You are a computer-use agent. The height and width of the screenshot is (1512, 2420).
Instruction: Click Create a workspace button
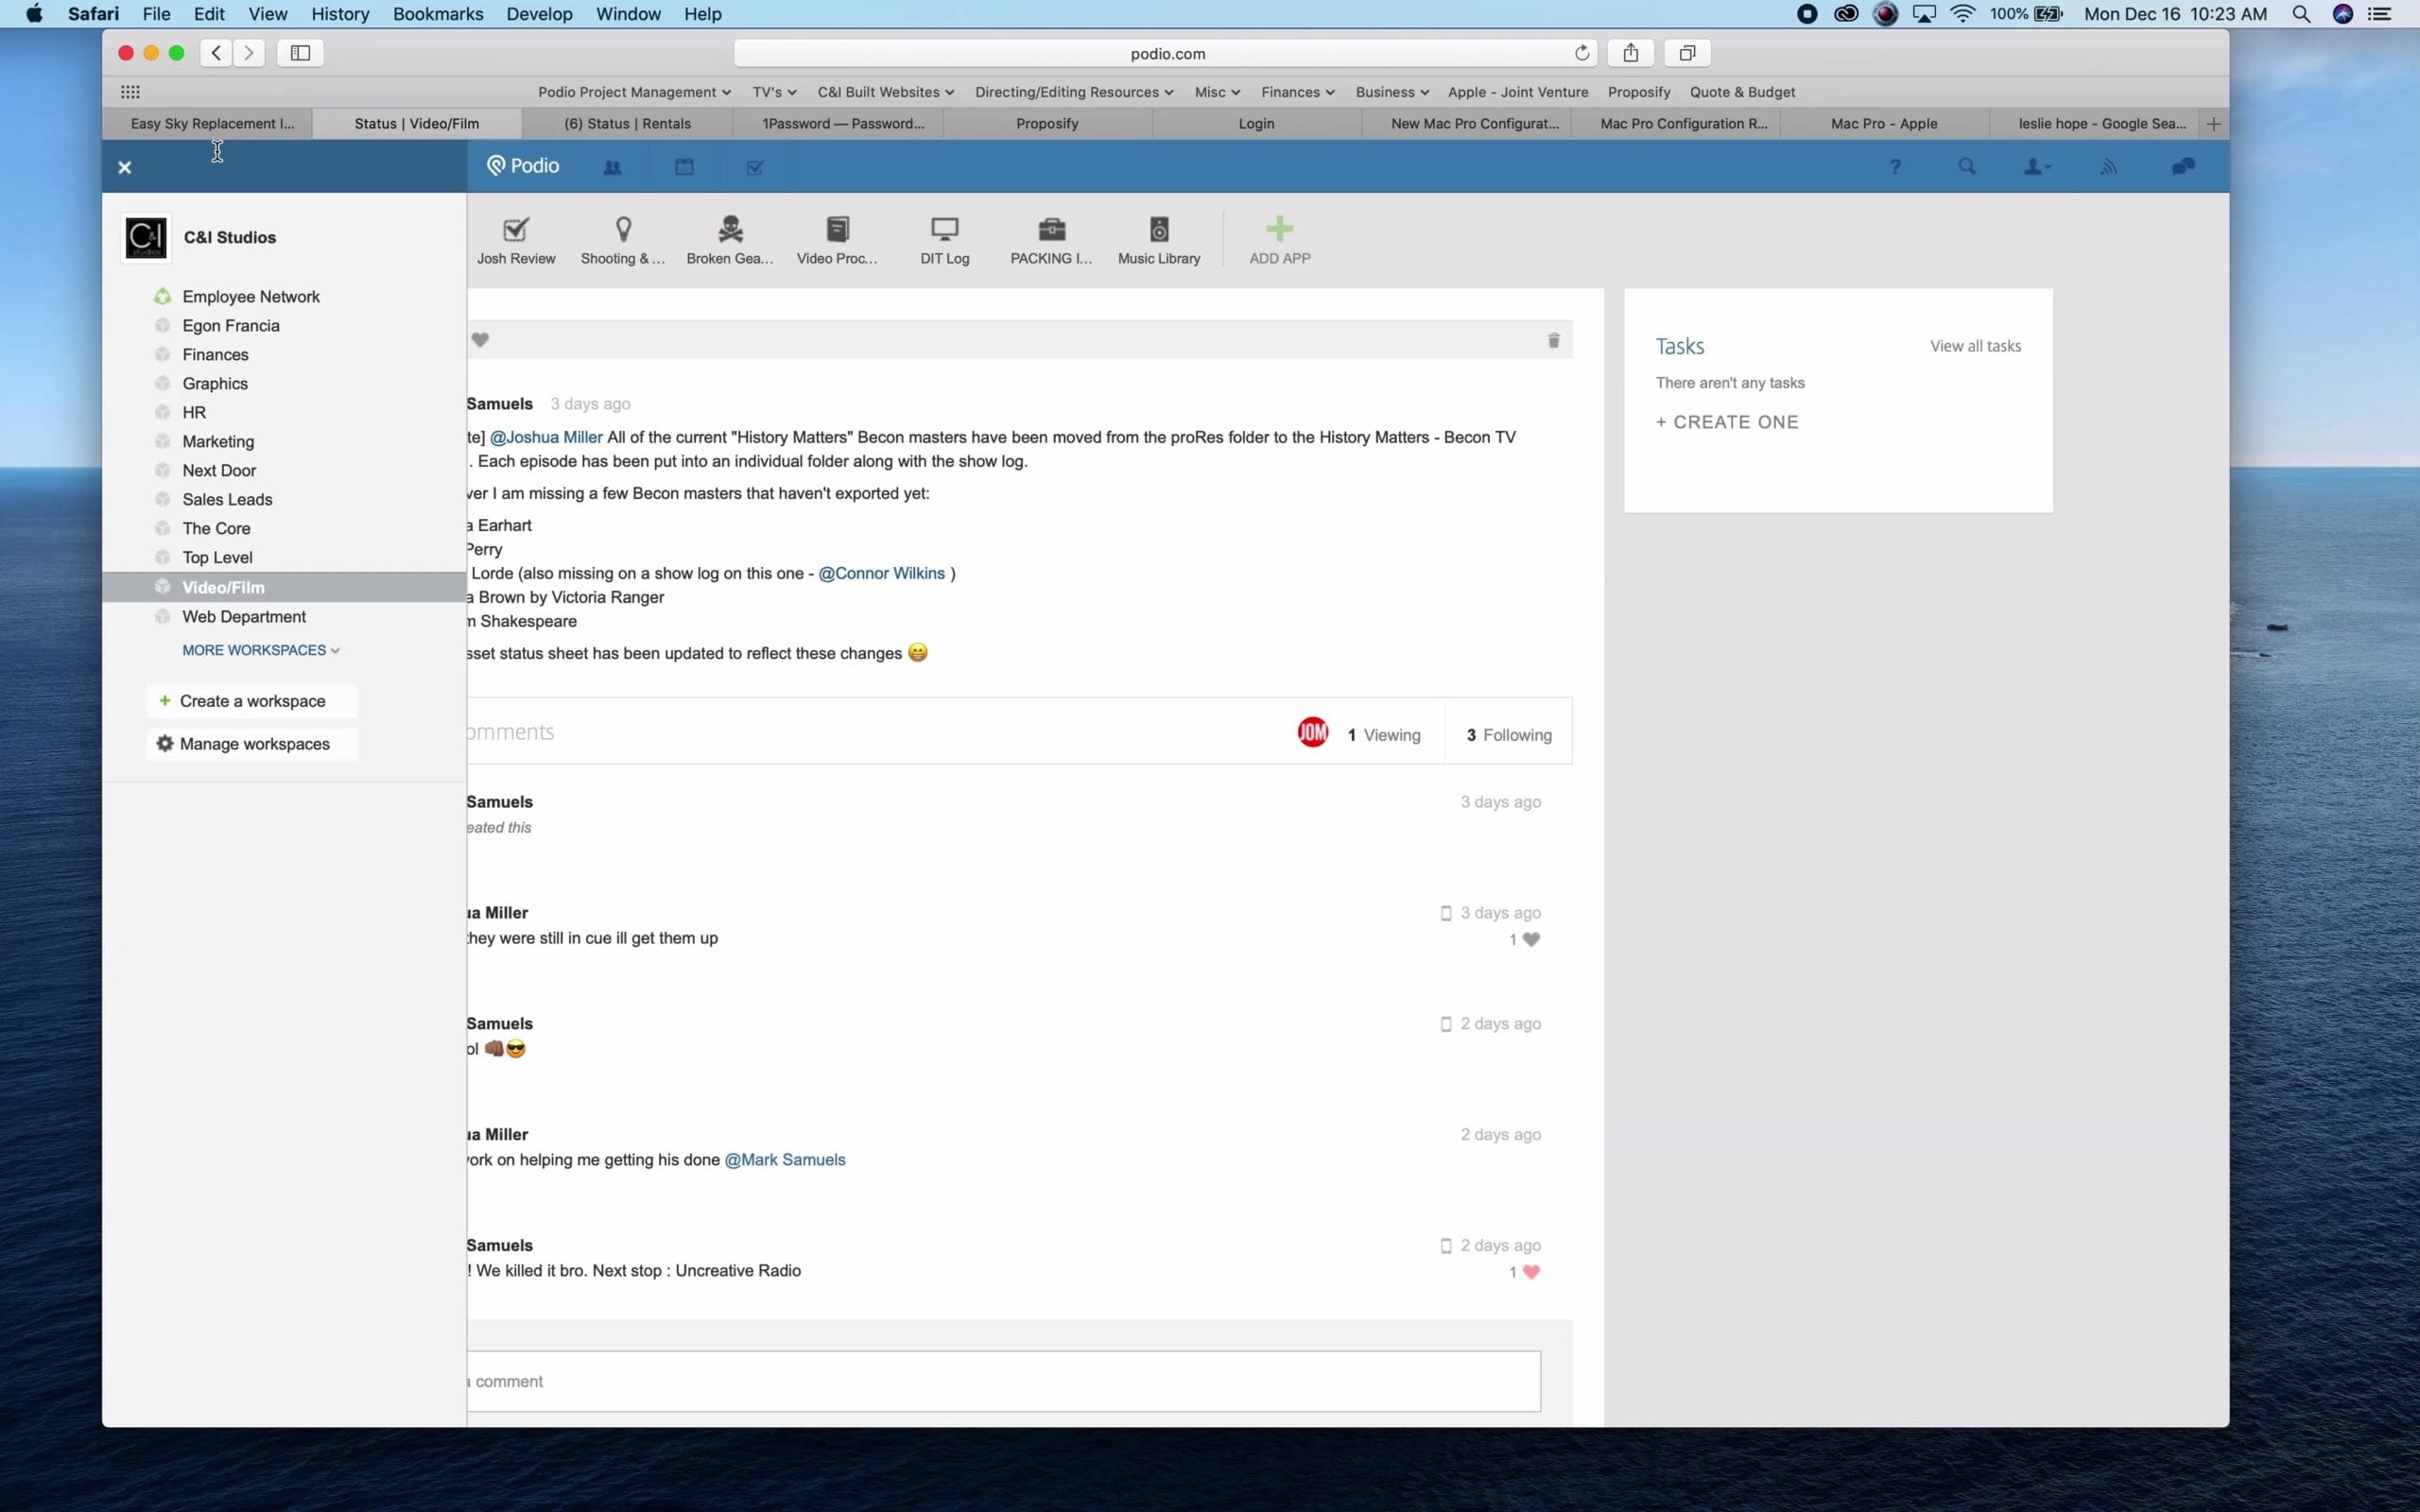(x=252, y=701)
